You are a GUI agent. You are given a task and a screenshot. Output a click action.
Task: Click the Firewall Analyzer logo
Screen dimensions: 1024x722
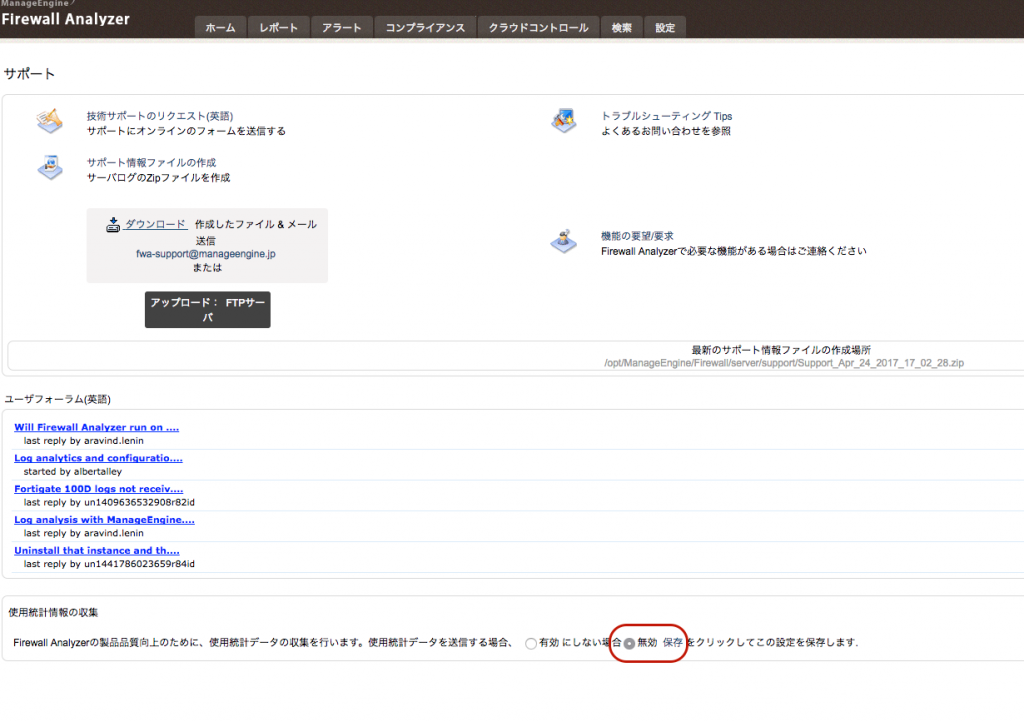click(x=65, y=19)
